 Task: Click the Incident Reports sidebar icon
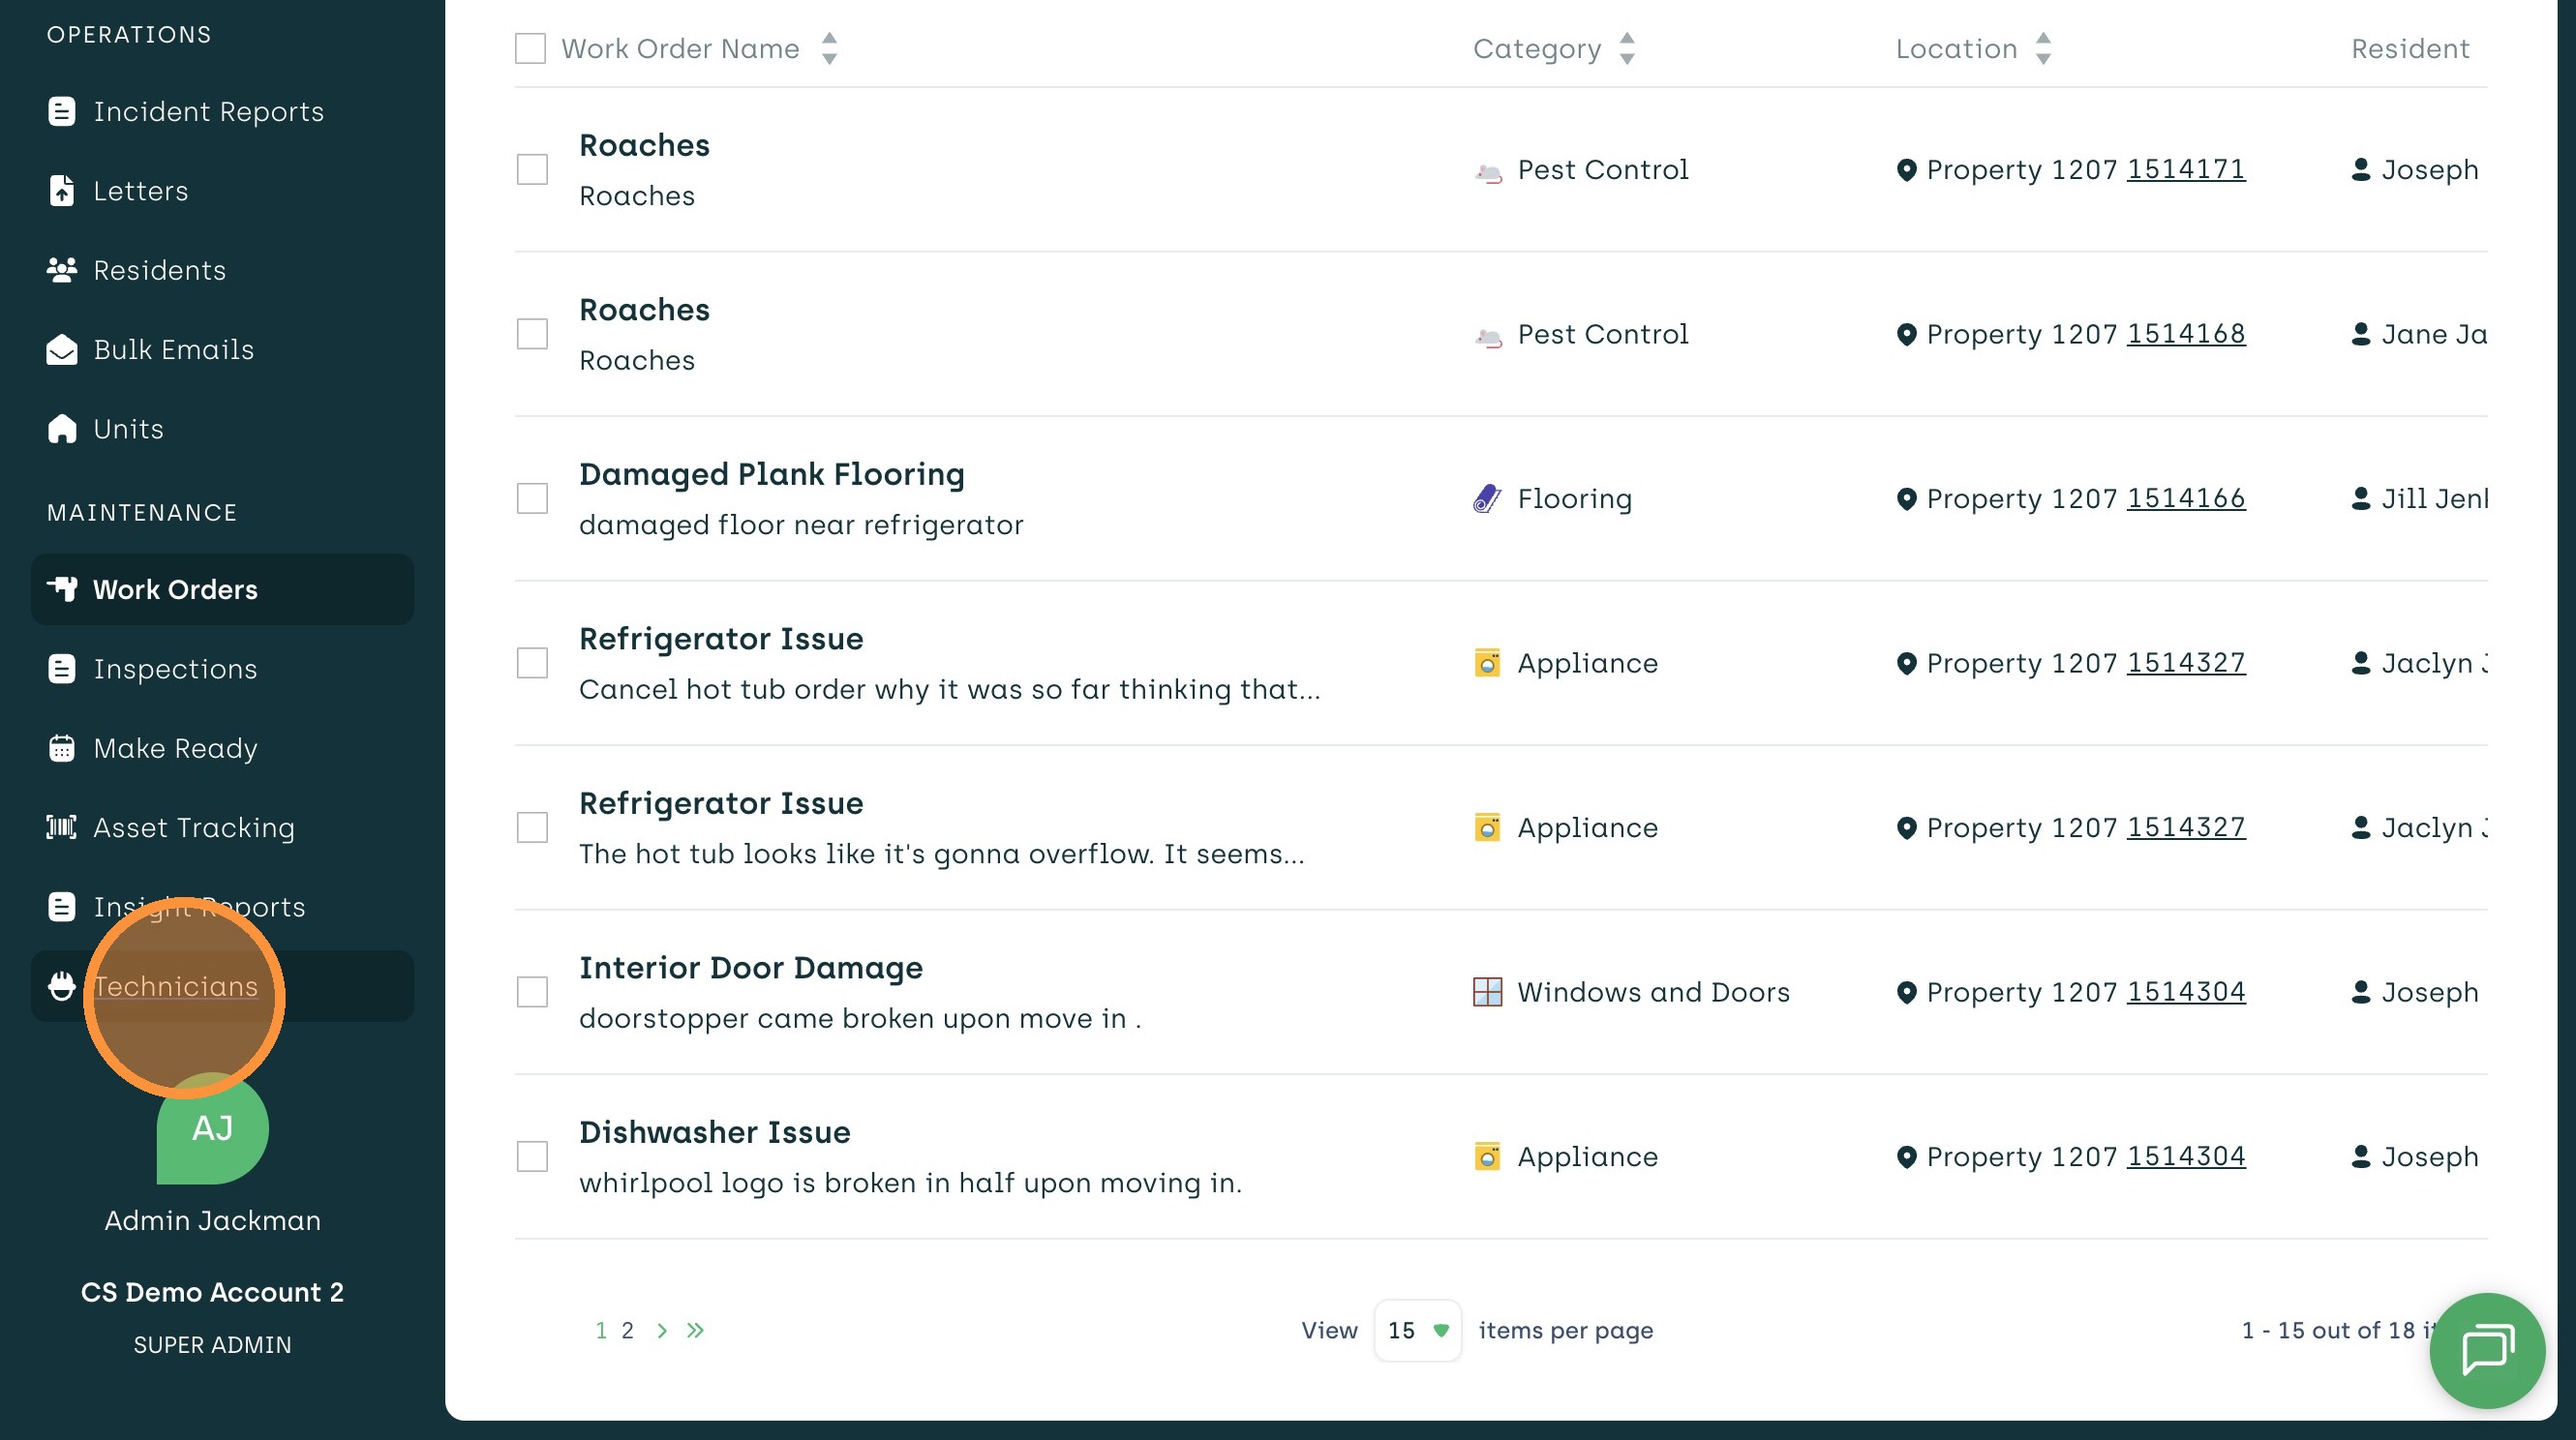62,111
